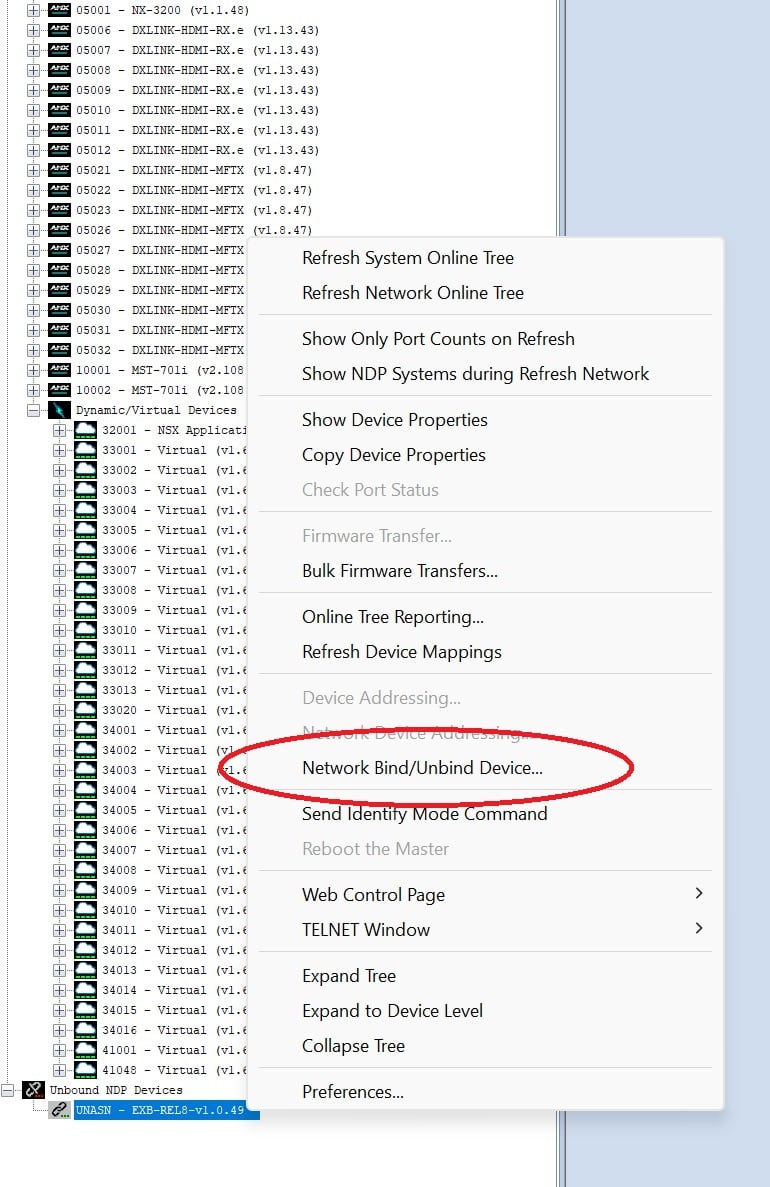Click the AMX icon for device 05001 NX-3200

click(x=59, y=10)
